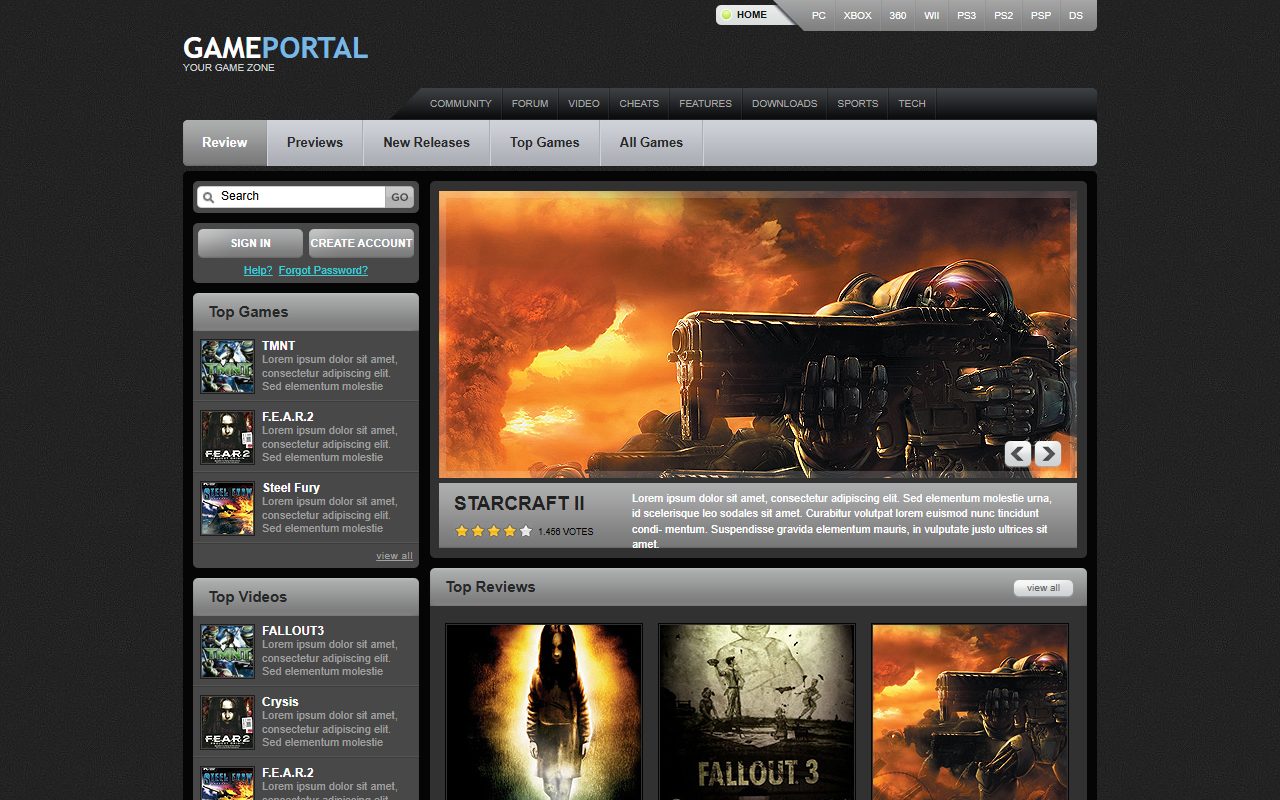Viewport: 1280px width, 800px height.
Task: Open the FORUM menu item
Action: tap(530, 104)
